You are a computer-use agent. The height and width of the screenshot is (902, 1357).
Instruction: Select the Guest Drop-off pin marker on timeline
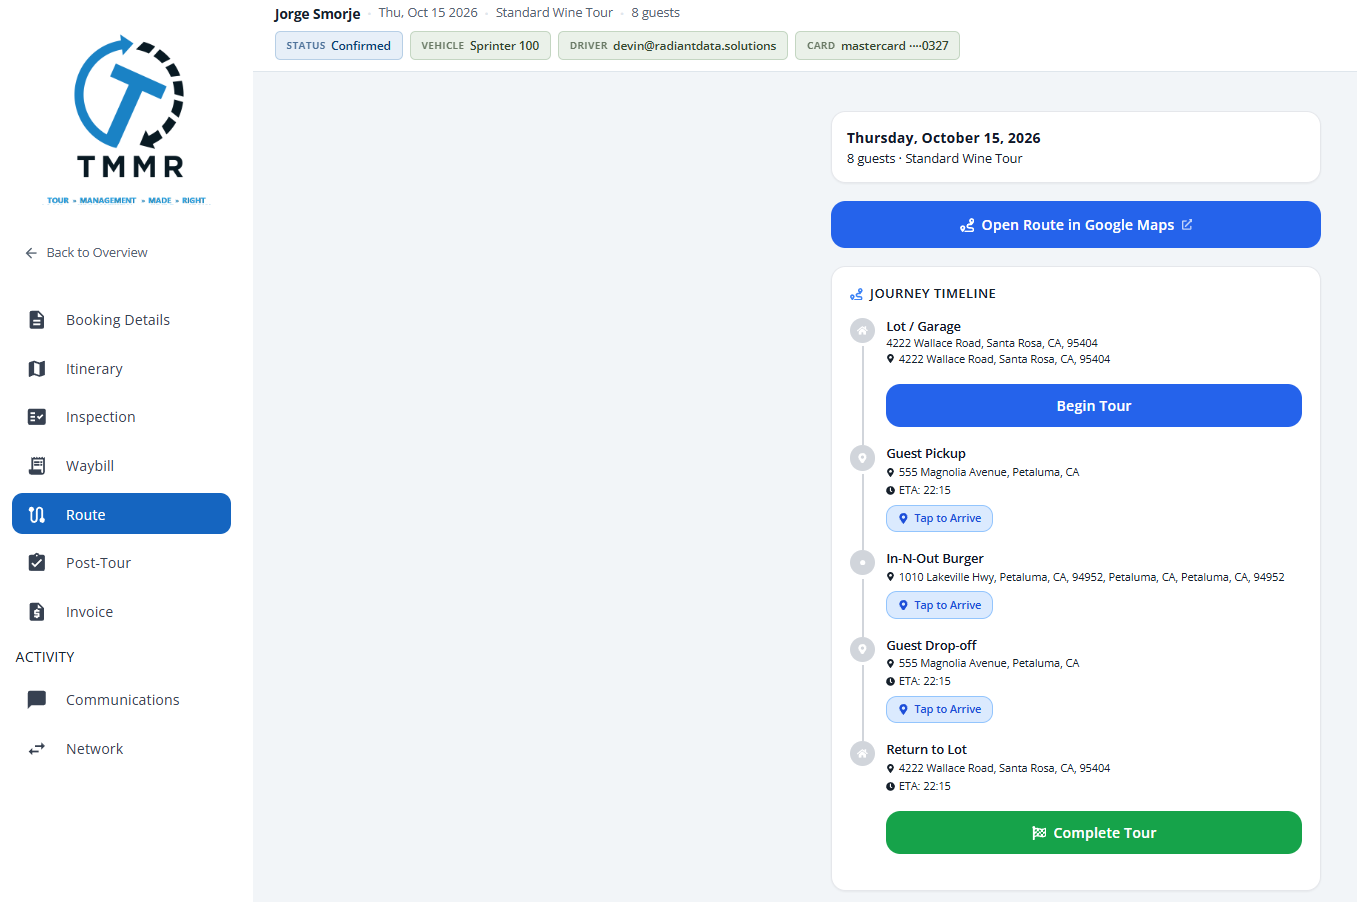862,649
